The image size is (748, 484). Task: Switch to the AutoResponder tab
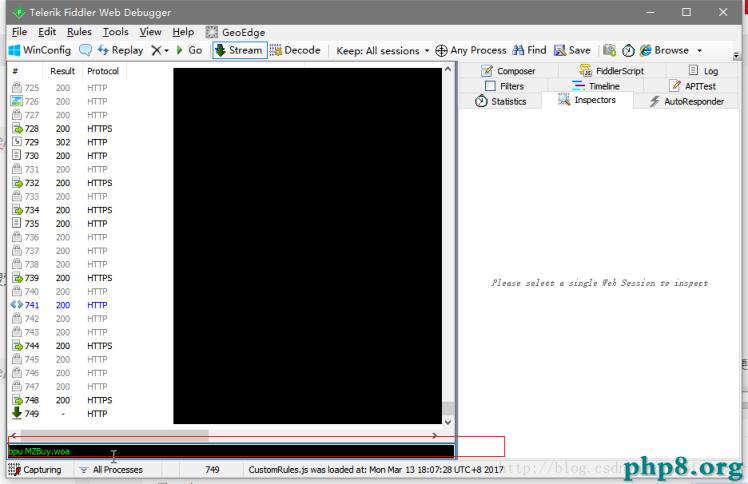click(x=686, y=101)
